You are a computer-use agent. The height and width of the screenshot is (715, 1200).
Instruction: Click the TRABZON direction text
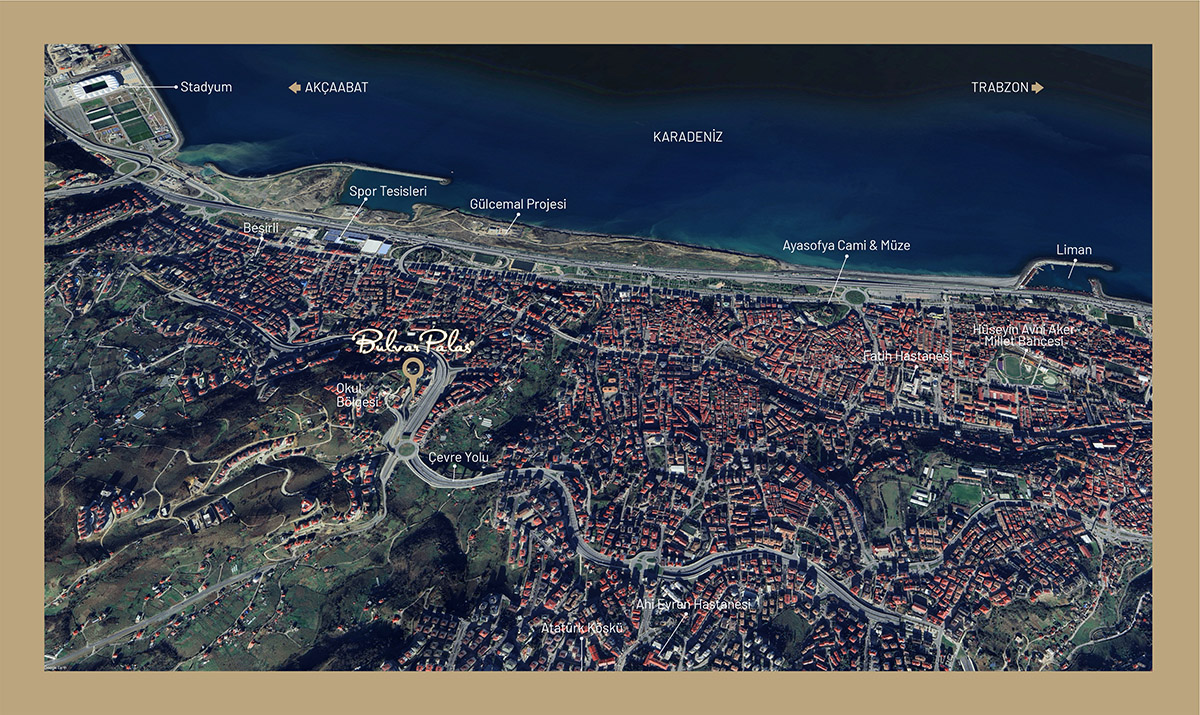click(x=999, y=88)
